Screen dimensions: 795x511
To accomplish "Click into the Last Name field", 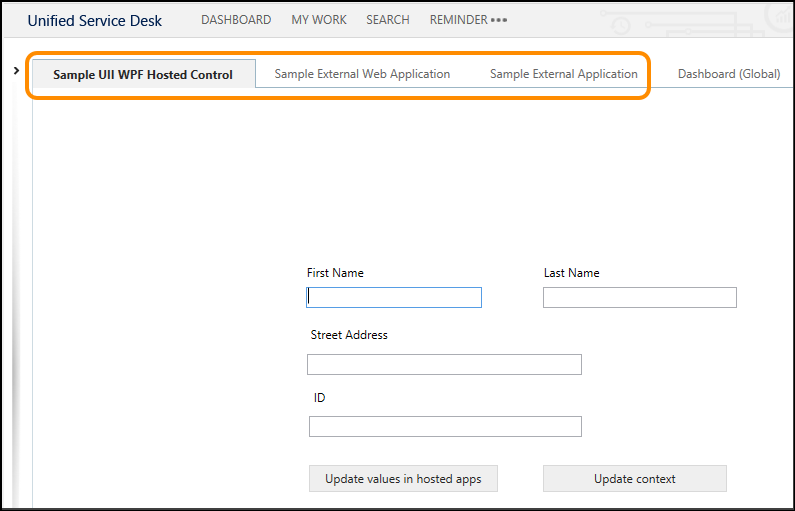I will pyautogui.click(x=640, y=298).
